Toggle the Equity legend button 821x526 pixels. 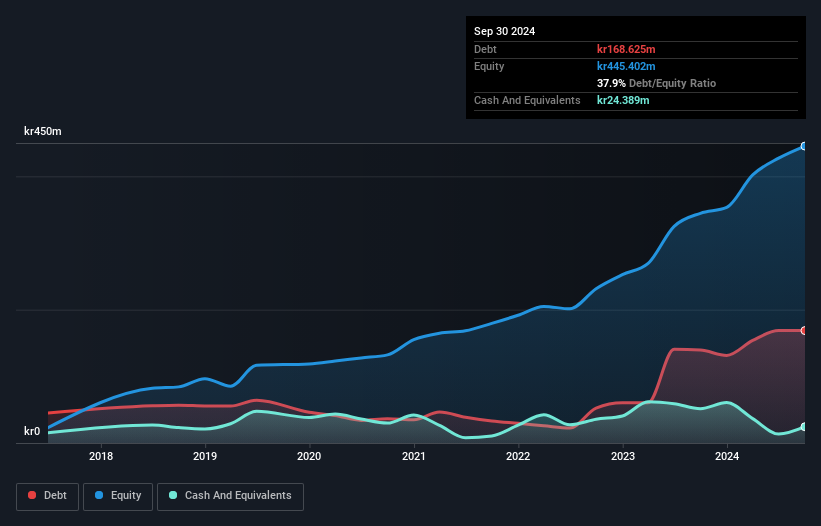tap(118, 496)
